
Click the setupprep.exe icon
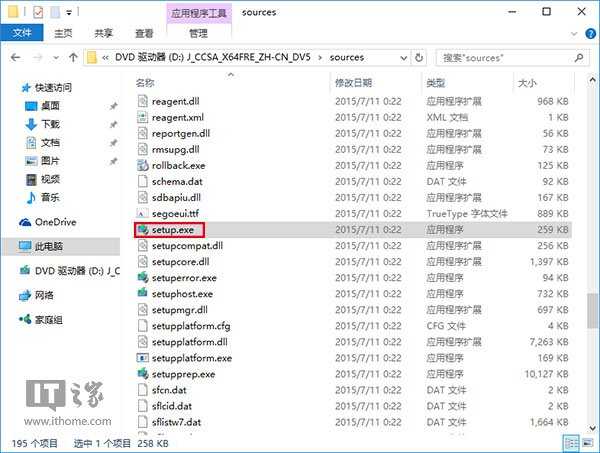(x=143, y=374)
